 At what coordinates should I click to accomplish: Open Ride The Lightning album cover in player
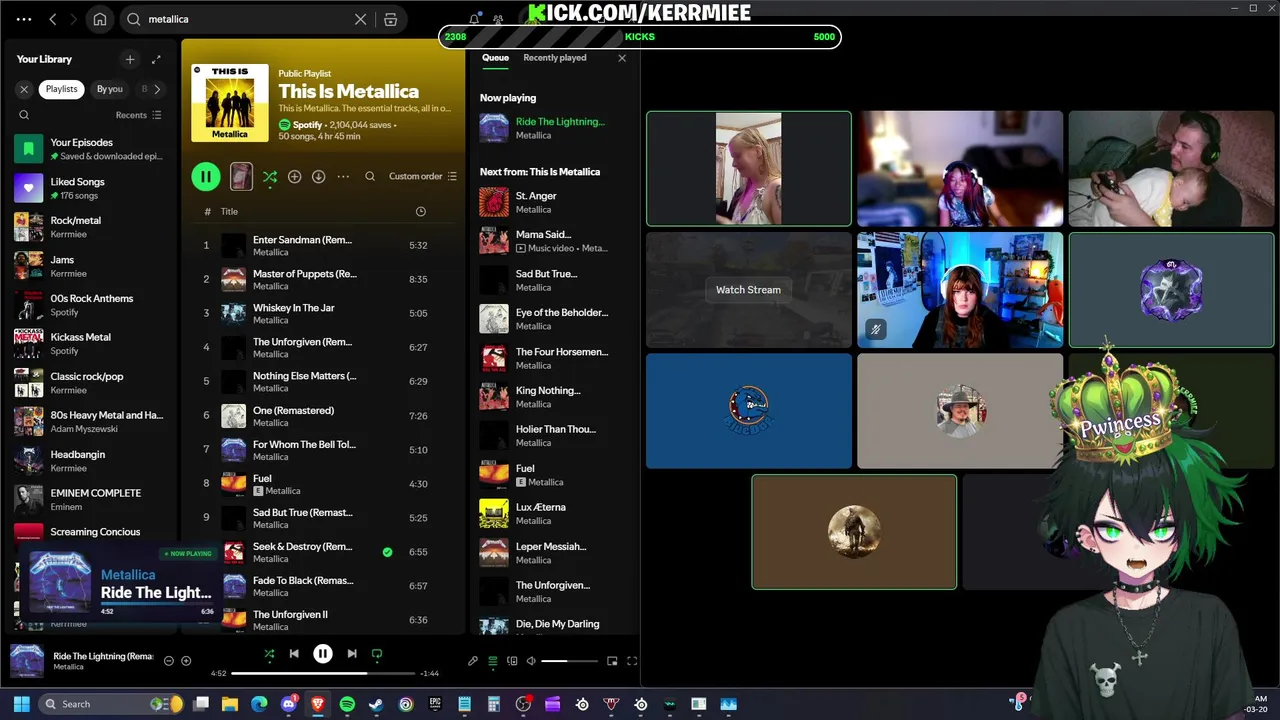pyautogui.click(x=27, y=661)
